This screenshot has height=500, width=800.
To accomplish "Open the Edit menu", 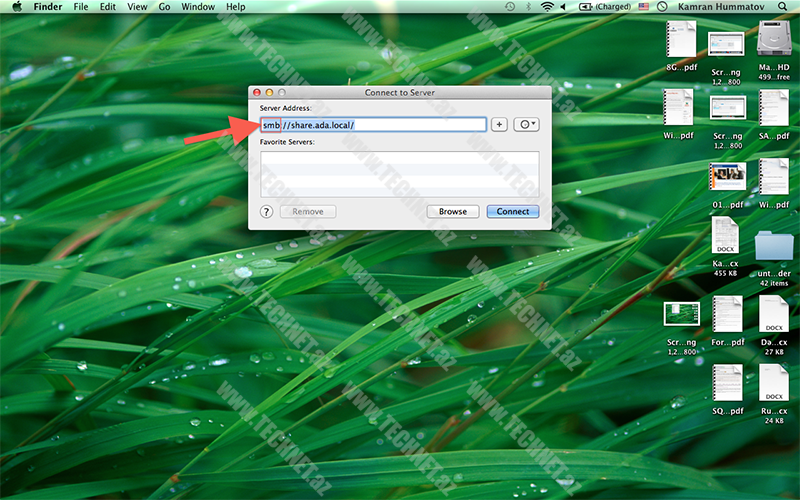I will 108,7.
